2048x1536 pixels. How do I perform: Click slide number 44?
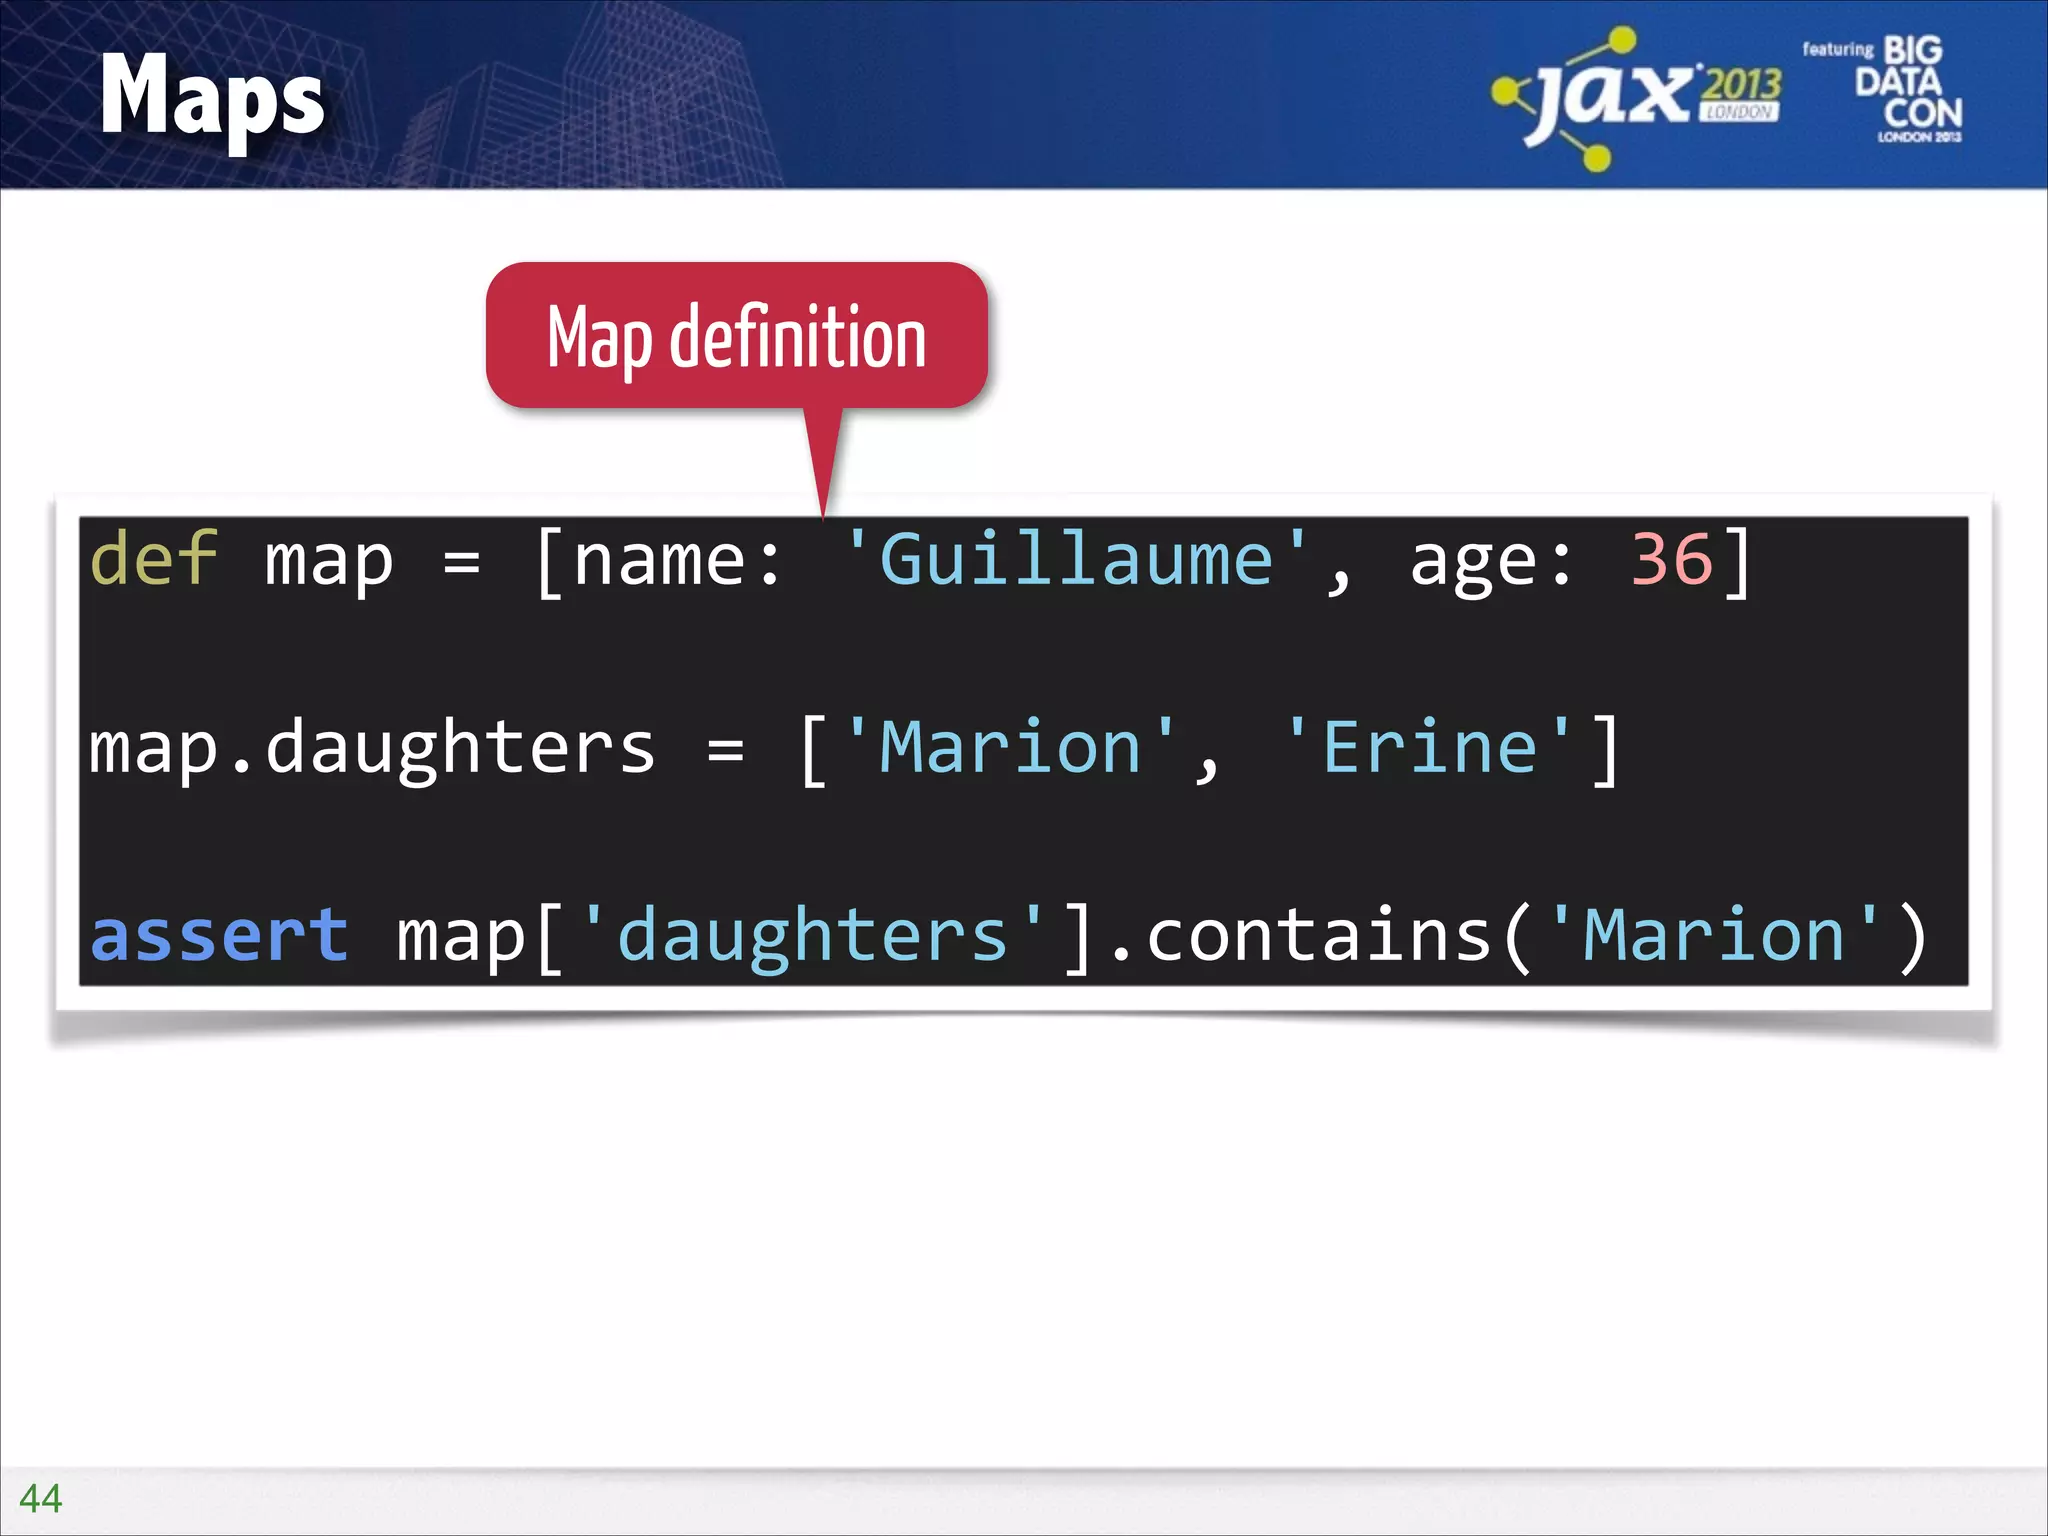tap(41, 1498)
